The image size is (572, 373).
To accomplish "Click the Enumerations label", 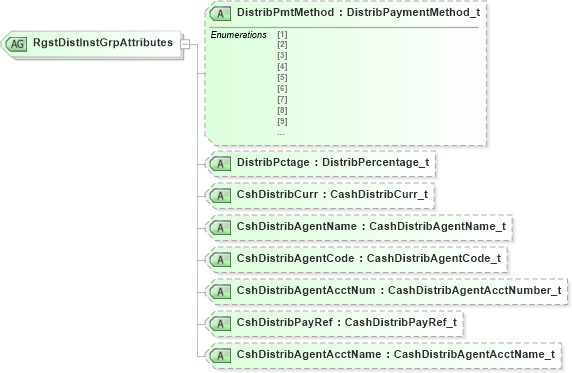I will pos(239,35).
